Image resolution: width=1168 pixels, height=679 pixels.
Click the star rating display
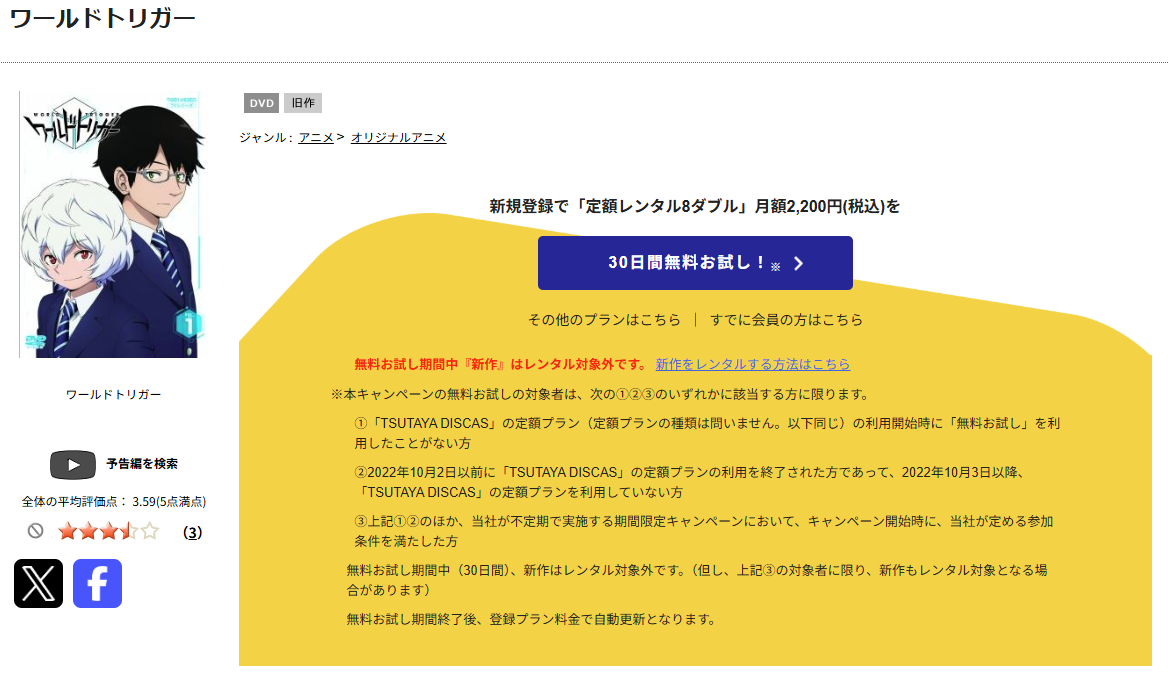pyautogui.click(x=109, y=531)
